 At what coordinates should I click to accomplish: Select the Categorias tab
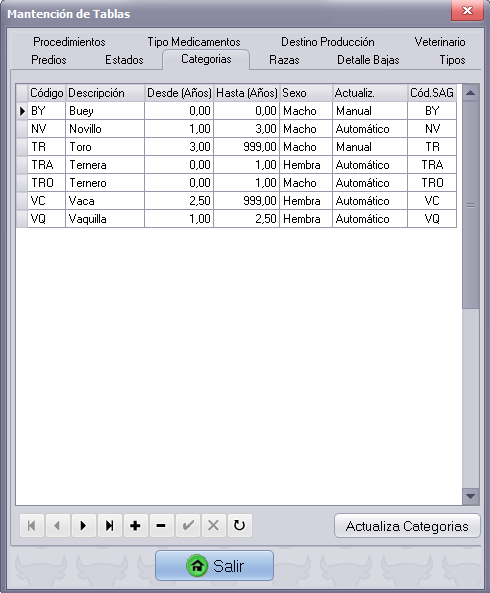click(x=206, y=59)
